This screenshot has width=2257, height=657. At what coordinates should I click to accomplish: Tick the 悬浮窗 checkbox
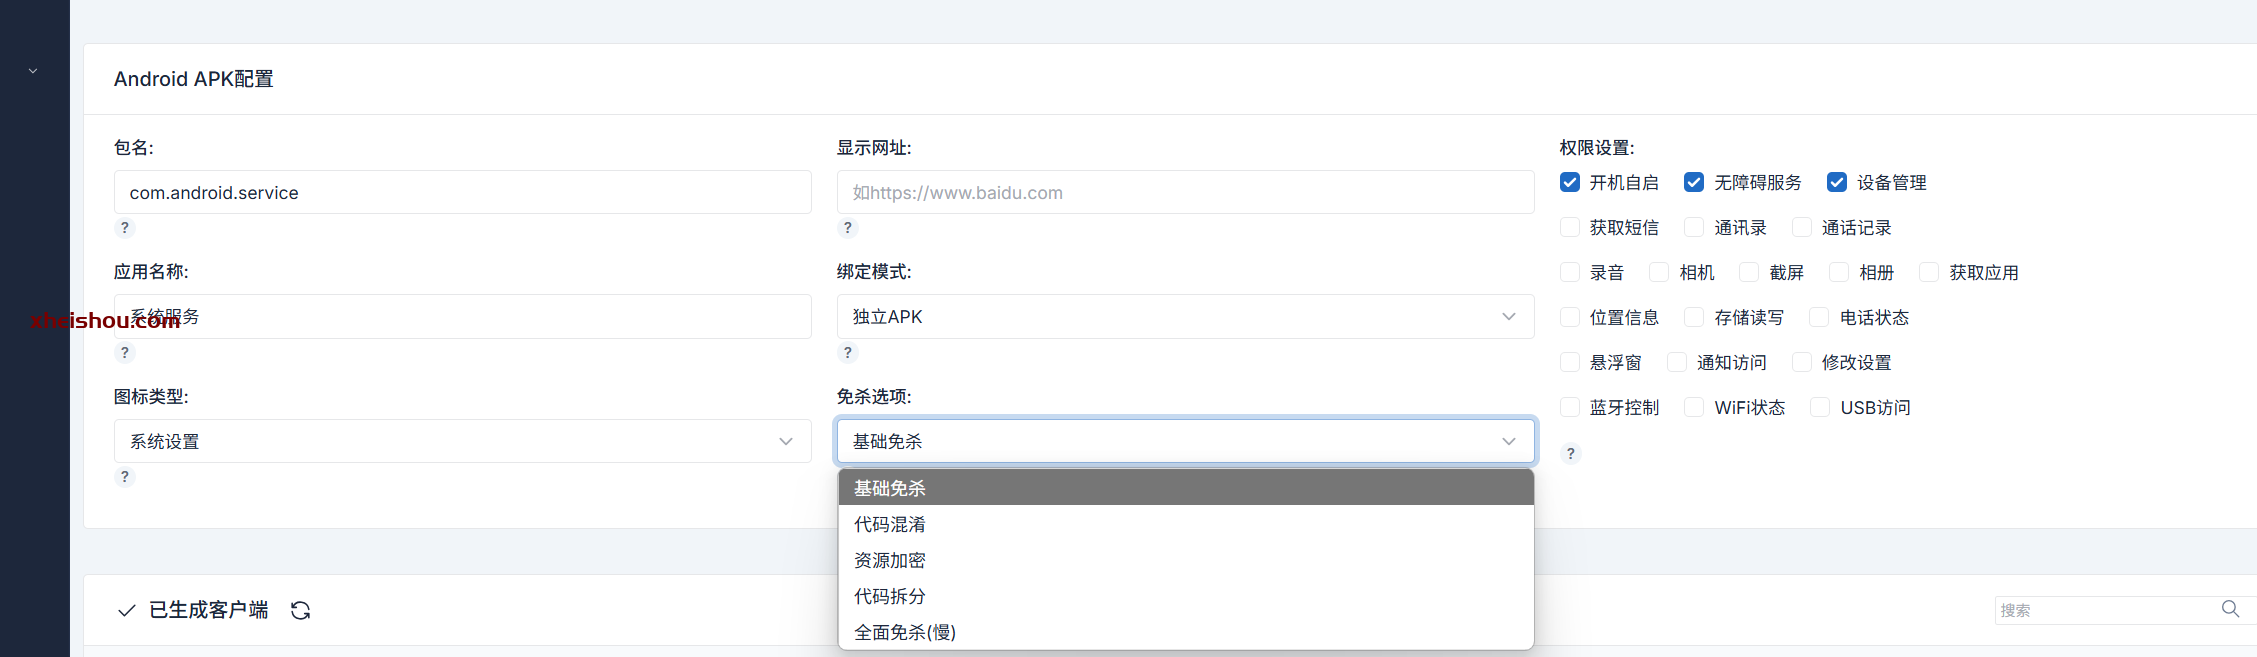click(x=1570, y=362)
